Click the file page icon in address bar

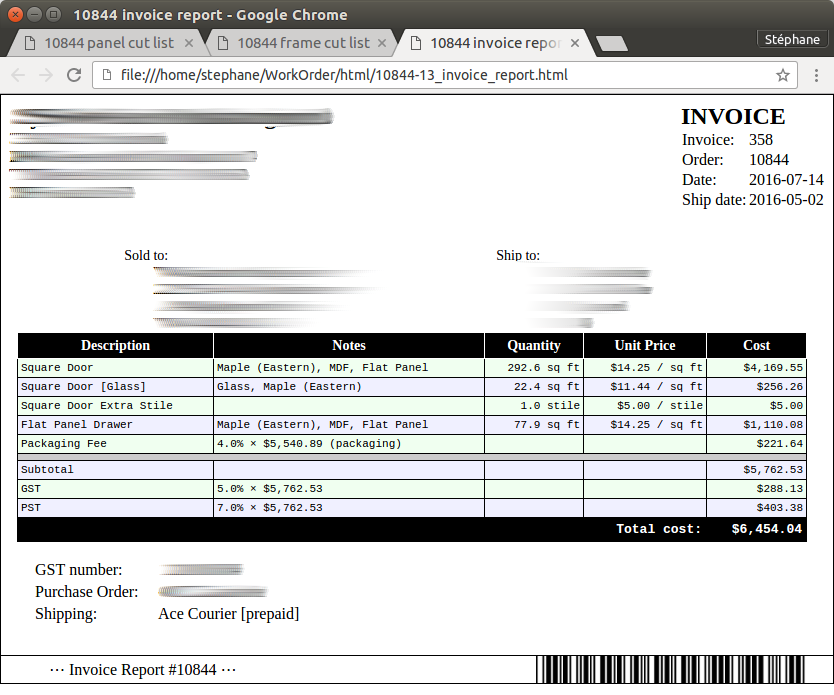(x=106, y=75)
